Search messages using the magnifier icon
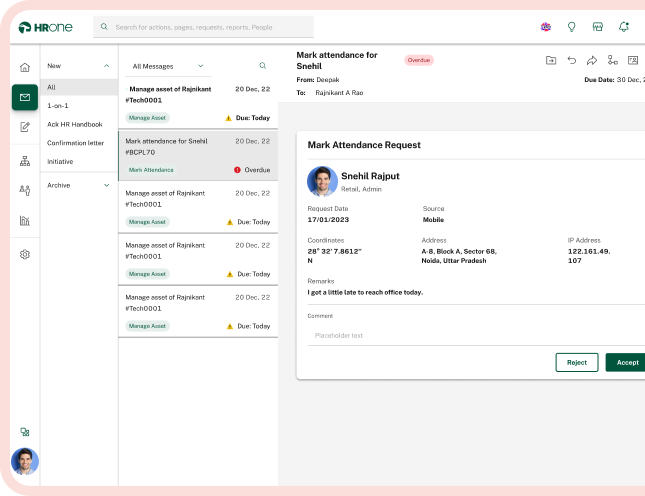 coord(263,66)
